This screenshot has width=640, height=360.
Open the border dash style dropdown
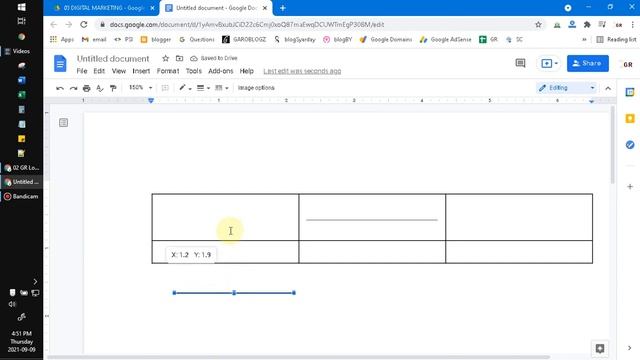(222, 88)
